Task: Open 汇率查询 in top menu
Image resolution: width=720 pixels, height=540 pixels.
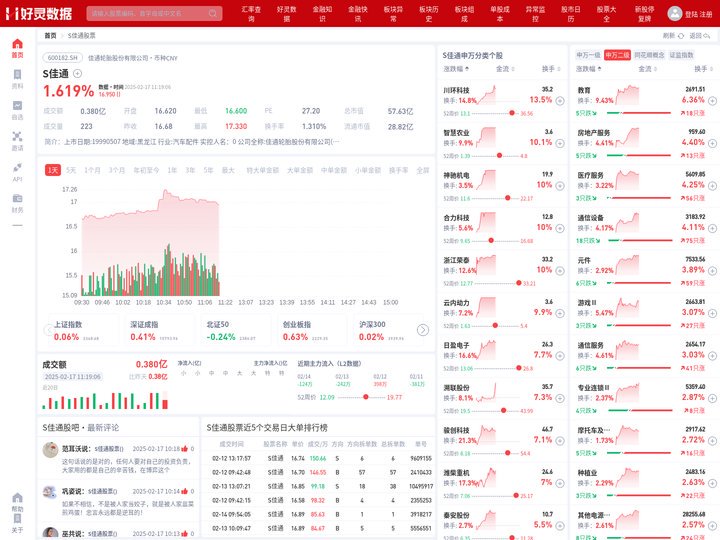Action: tap(251, 13)
